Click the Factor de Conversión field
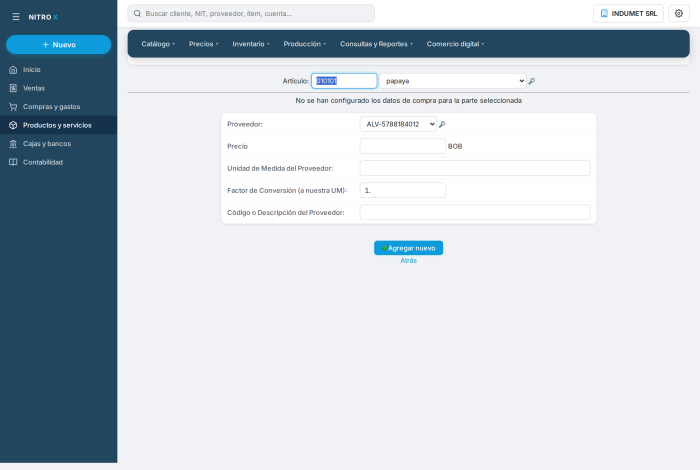700x470 pixels. 403,190
